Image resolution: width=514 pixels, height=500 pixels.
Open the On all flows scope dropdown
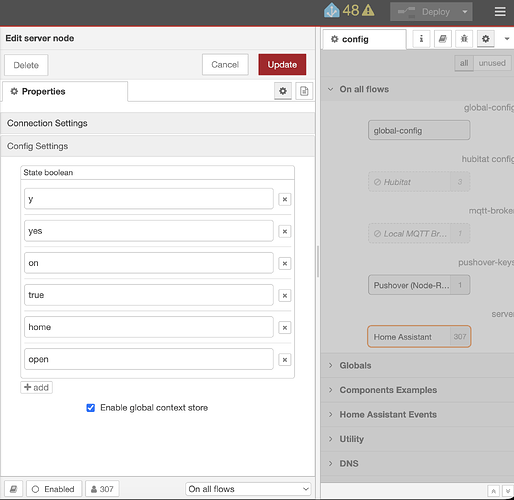point(248,489)
